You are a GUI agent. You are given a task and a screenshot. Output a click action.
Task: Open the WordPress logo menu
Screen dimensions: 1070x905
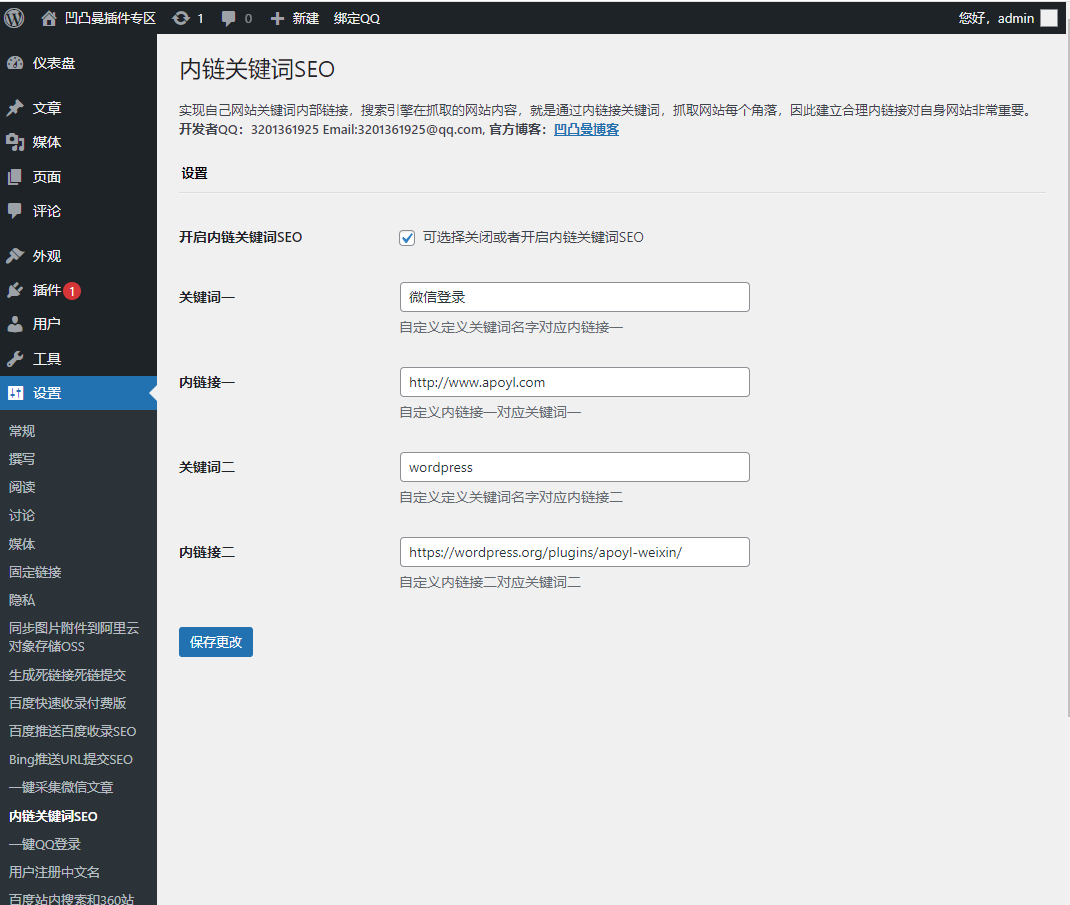14,18
